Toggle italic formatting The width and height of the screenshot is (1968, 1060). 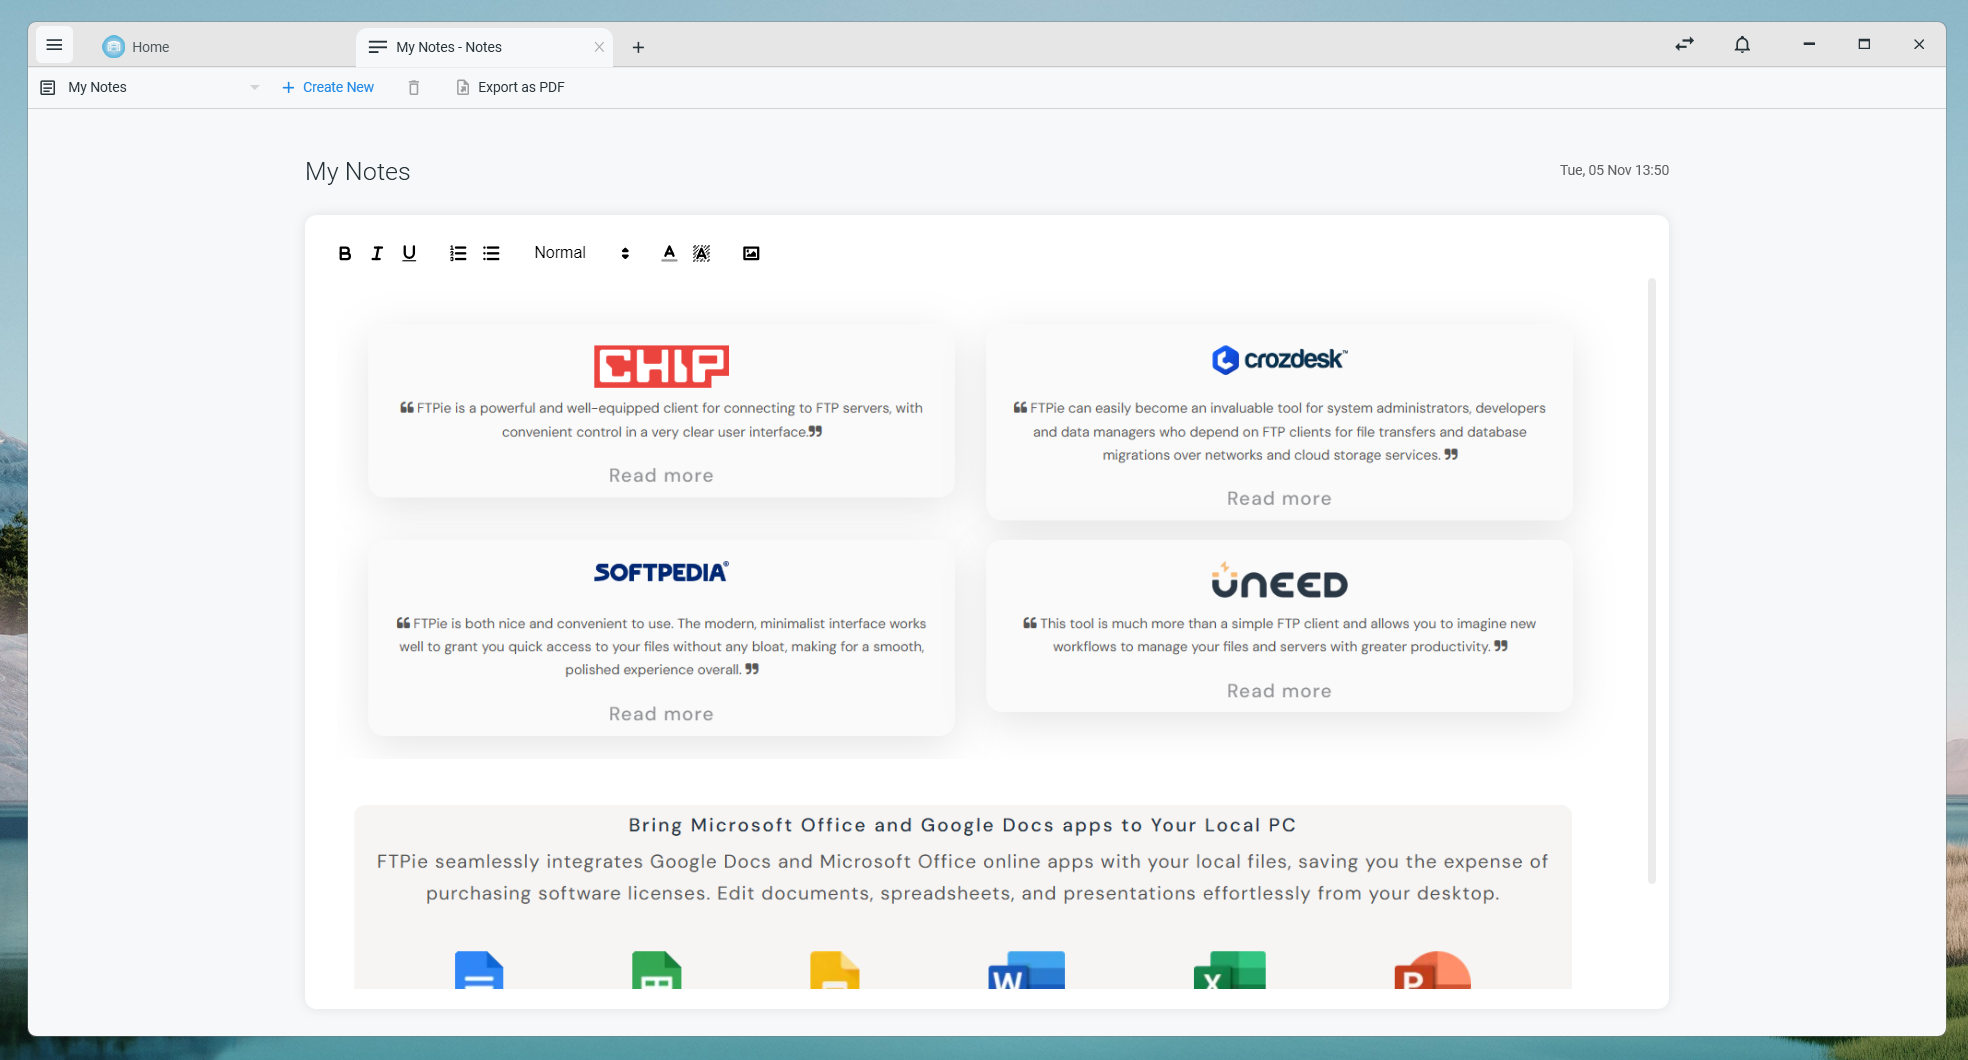pyautogui.click(x=377, y=253)
